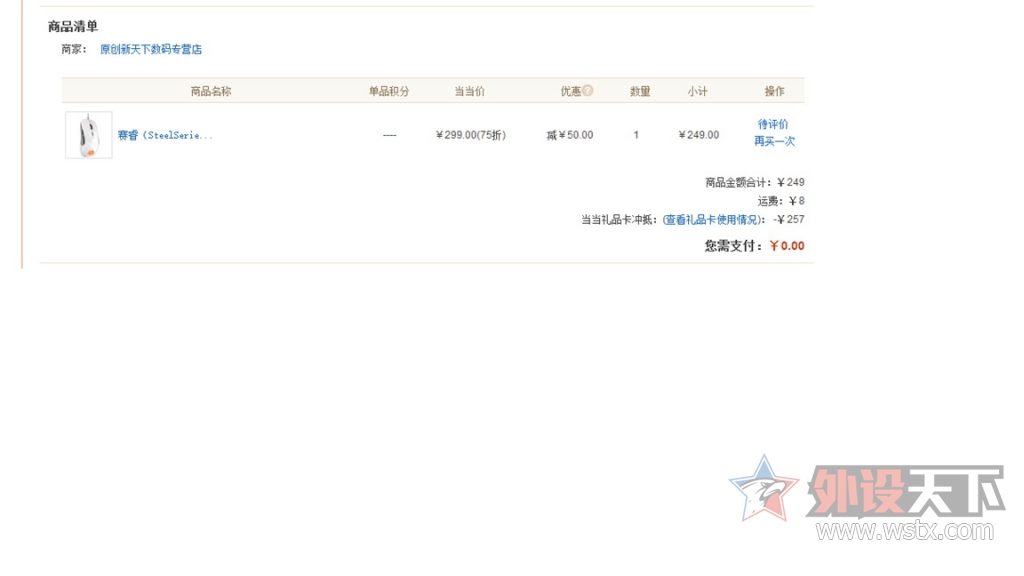Open the SteelSeries mouse product thumbnail
Screen dimensions: 1024x576
coord(89,135)
